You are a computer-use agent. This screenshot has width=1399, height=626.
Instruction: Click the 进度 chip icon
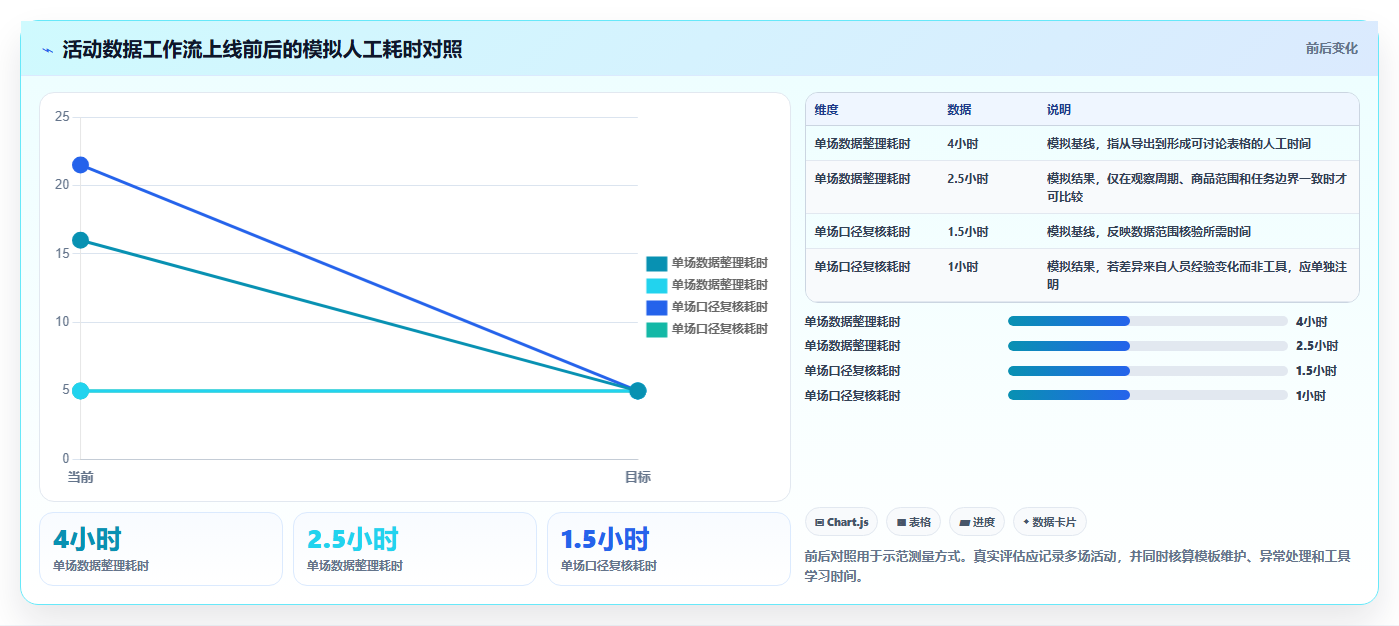(964, 522)
